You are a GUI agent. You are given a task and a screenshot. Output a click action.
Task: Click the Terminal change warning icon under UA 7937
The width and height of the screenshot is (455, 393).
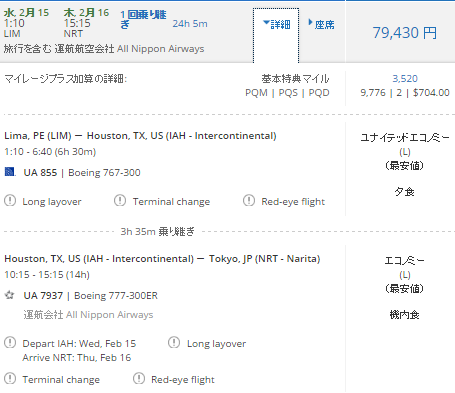[10, 379]
